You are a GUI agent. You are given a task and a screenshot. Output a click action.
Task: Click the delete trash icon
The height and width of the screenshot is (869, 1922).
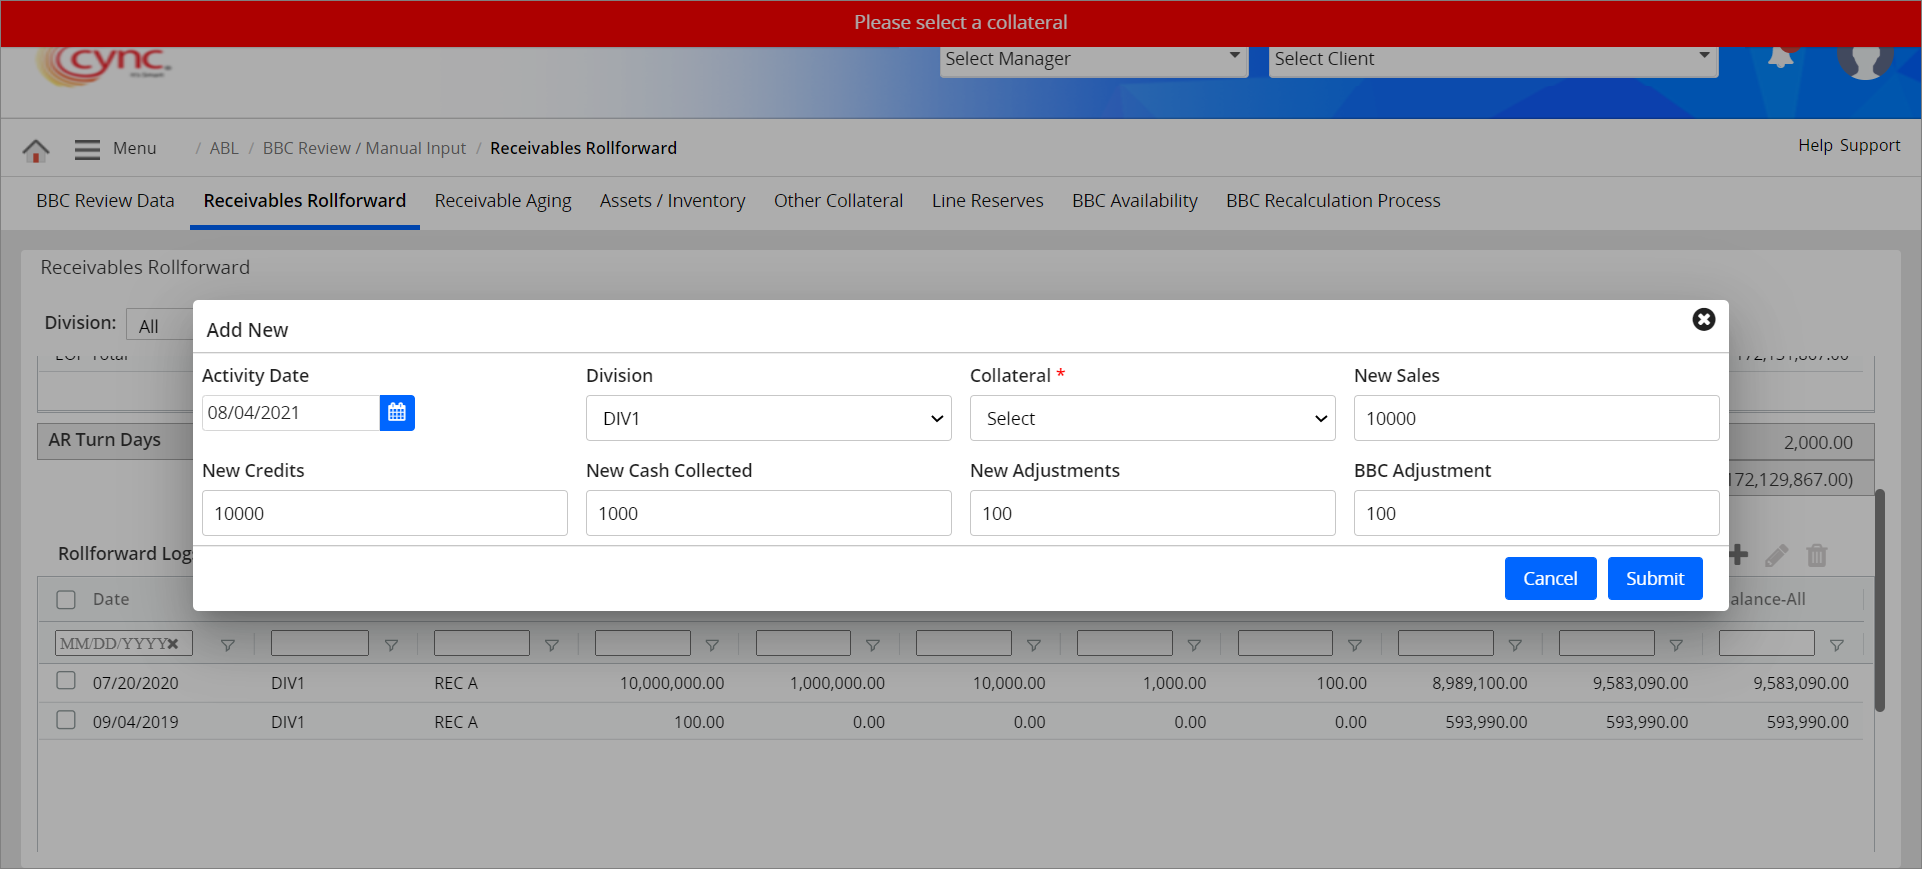pos(1816,556)
